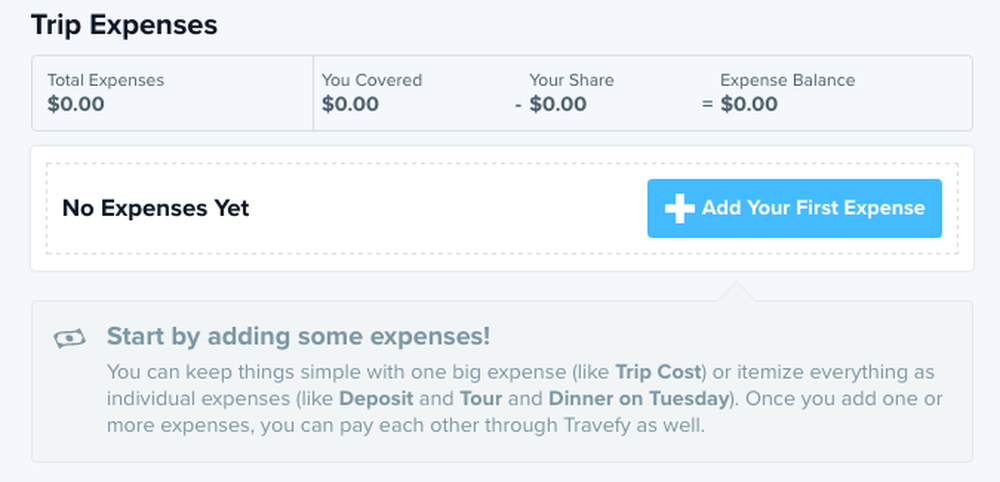Click the Expense Balance amount
The image size is (1000, 482).
coord(749,104)
